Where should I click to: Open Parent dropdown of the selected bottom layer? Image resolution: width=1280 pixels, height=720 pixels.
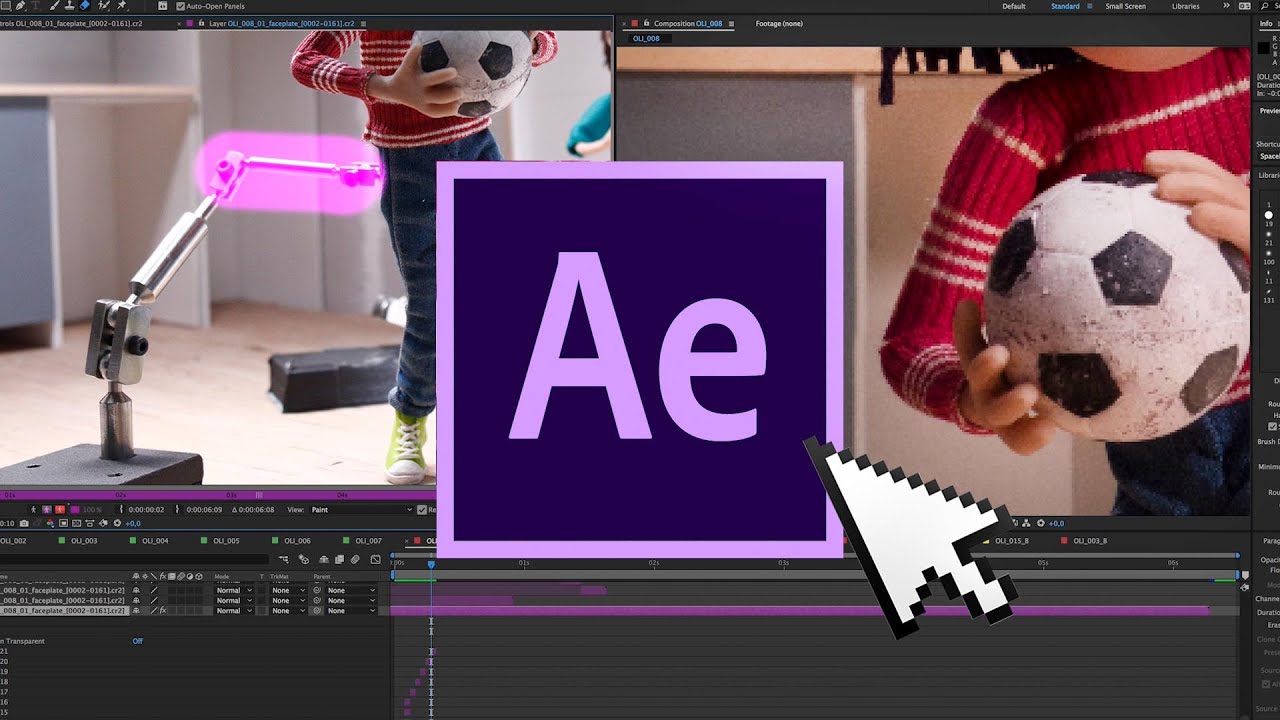point(351,611)
